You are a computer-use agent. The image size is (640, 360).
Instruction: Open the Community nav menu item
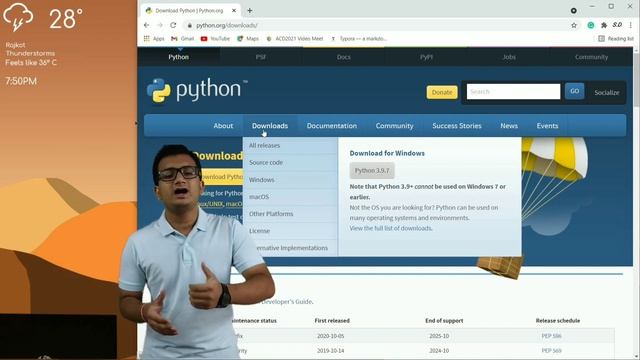pyautogui.click(x=394, y=126)
